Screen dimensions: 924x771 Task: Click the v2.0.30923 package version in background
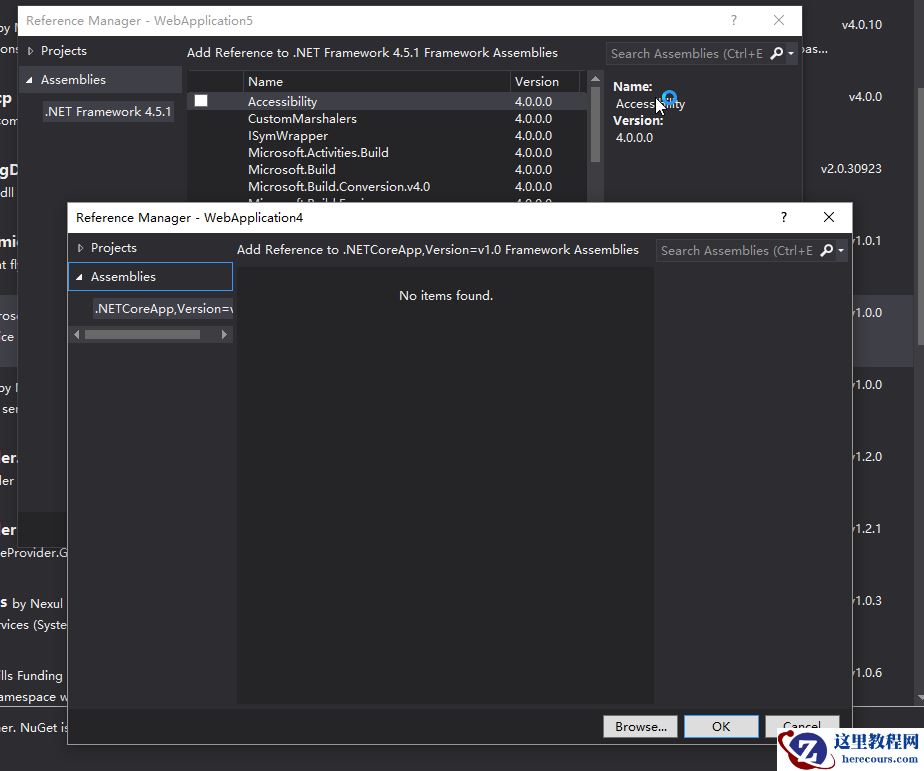(x=851, y=169)
